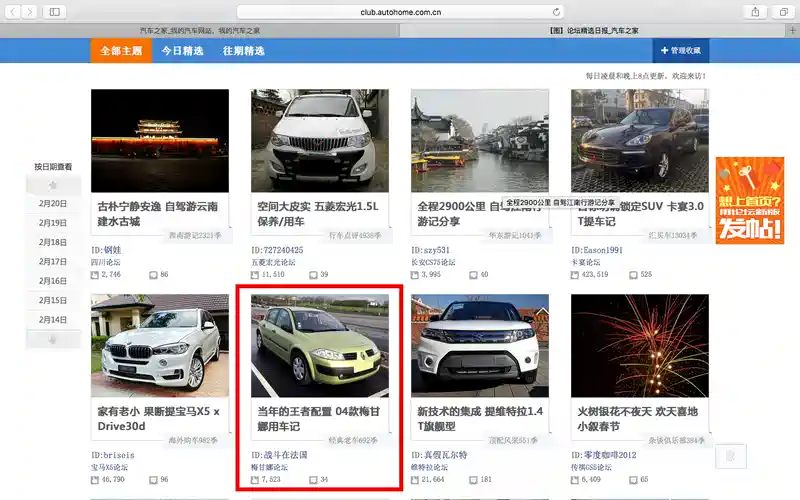Click the address bar showing club.autohome.com.cn
The height and width of the screenshot is (500, 800).
coord(400,11)
